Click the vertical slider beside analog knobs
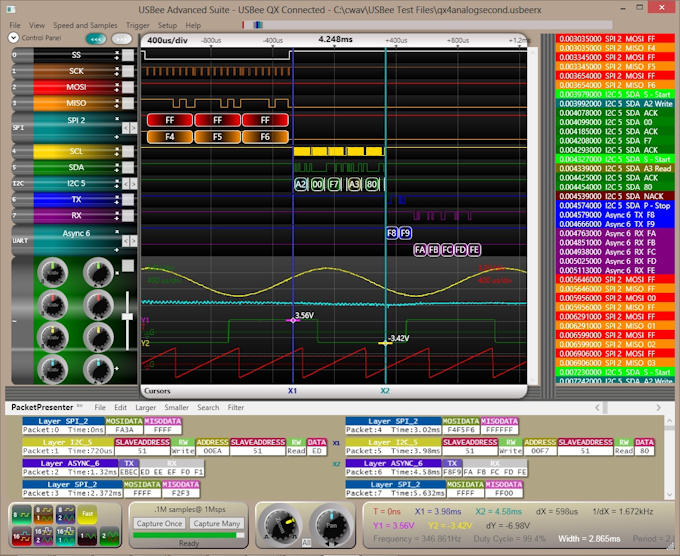This screenshot has height=556, width=680. (x=127, y=321)
